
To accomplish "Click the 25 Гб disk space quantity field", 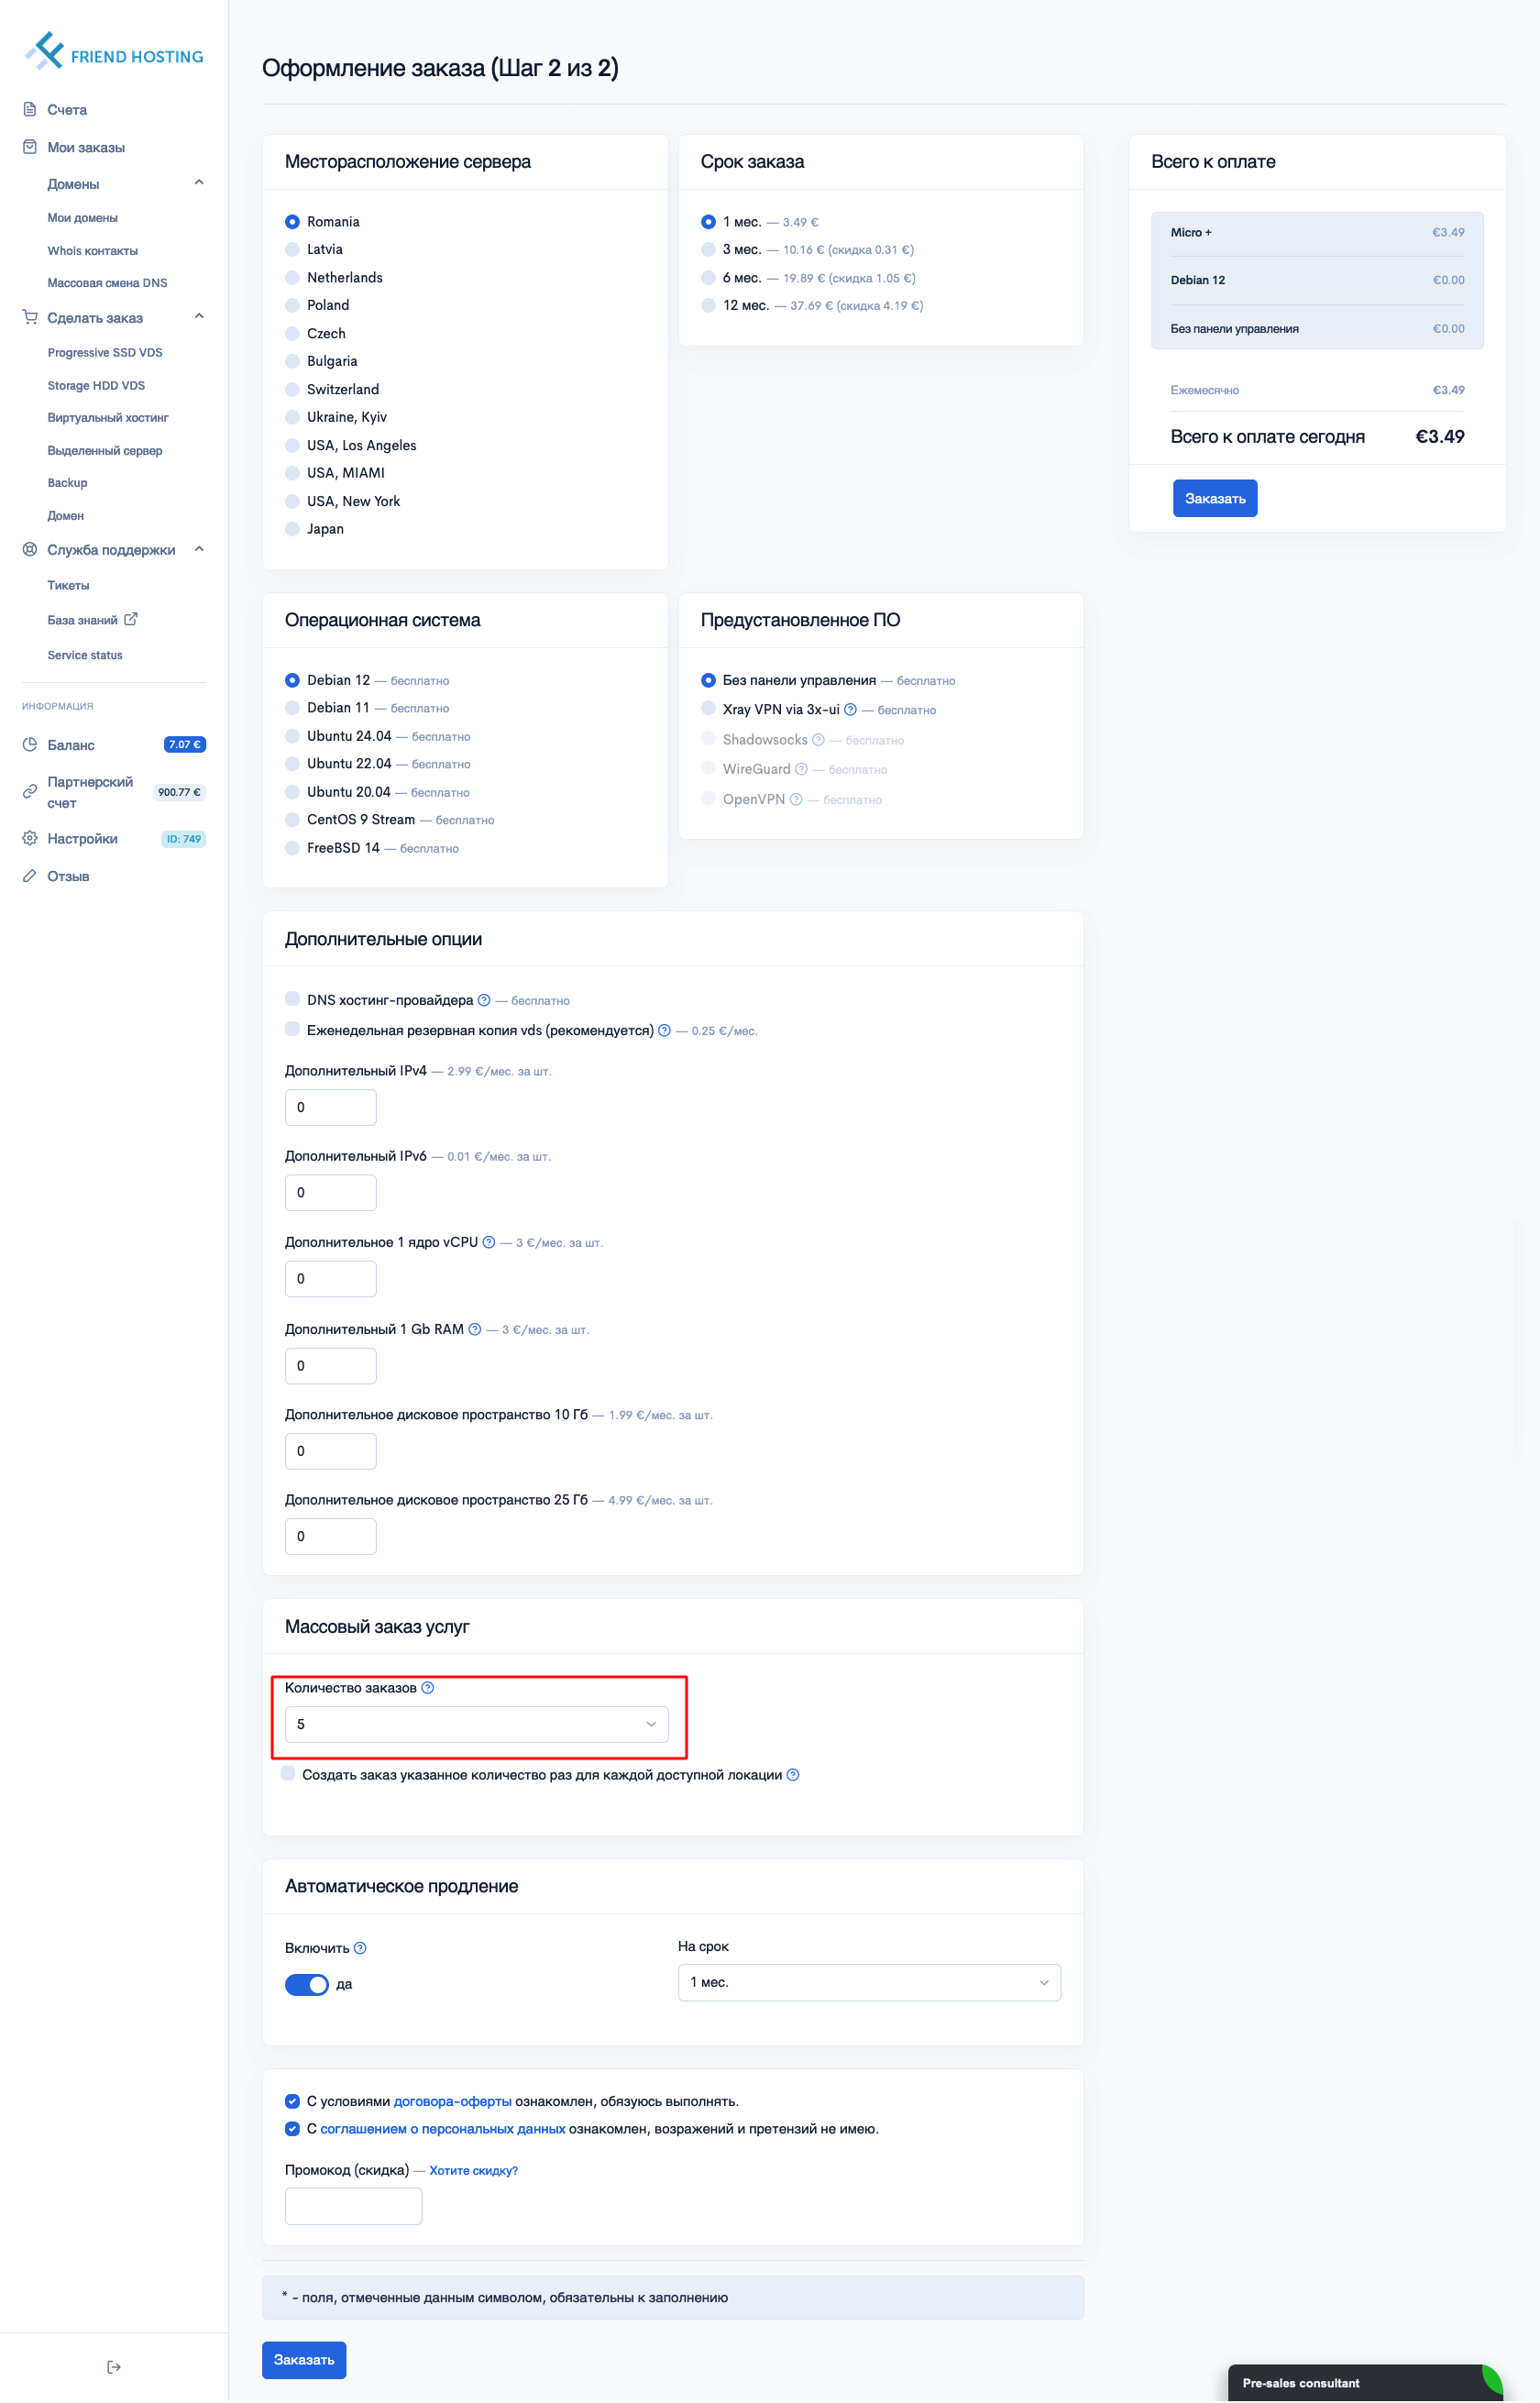I will 330,1536.
